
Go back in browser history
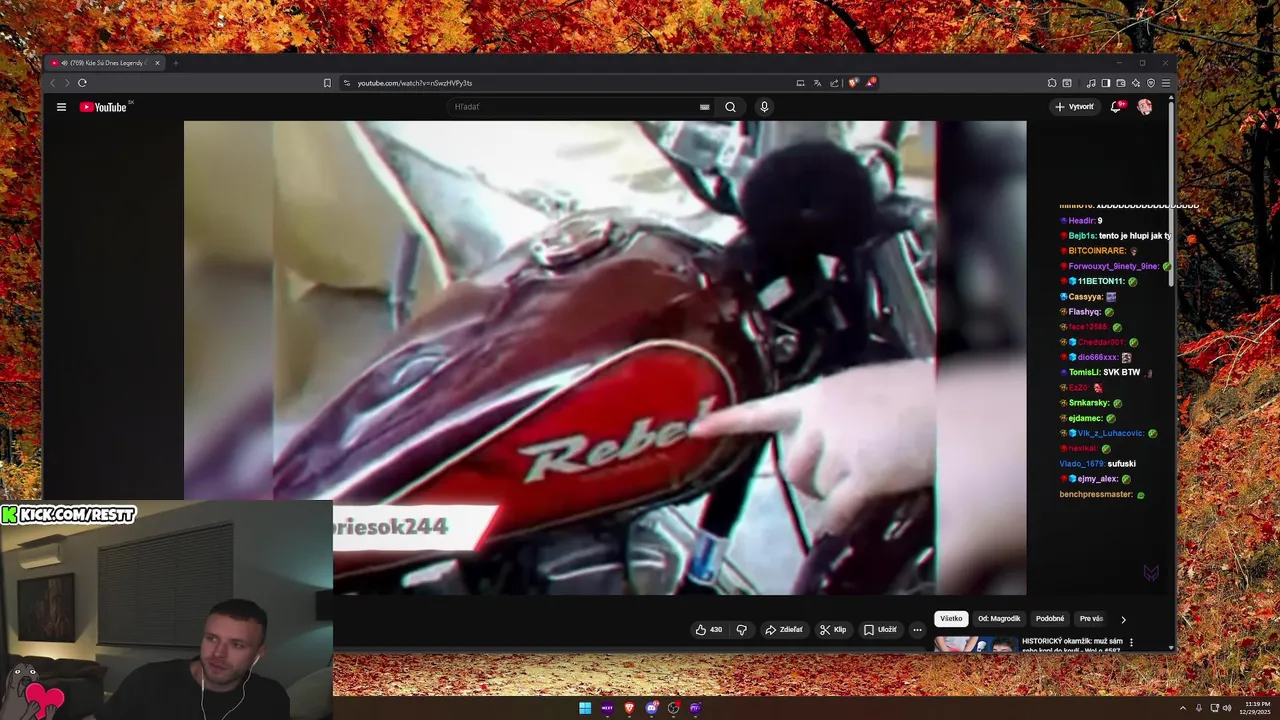54,83
